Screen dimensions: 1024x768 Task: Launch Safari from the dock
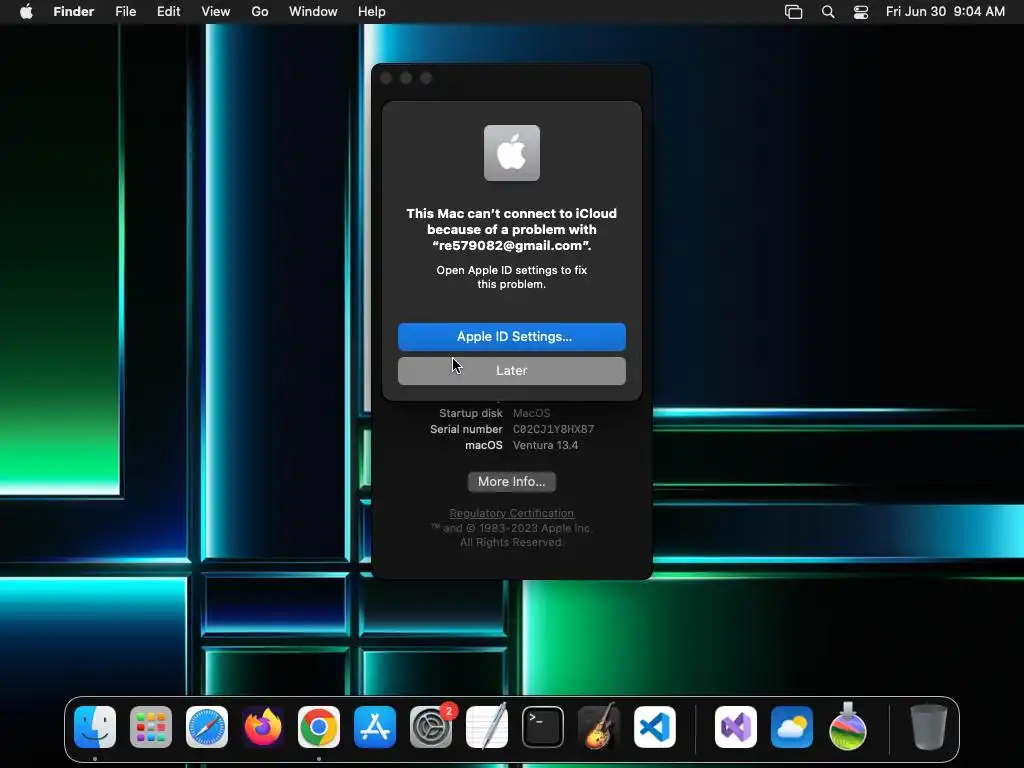[x=207, y=727]
